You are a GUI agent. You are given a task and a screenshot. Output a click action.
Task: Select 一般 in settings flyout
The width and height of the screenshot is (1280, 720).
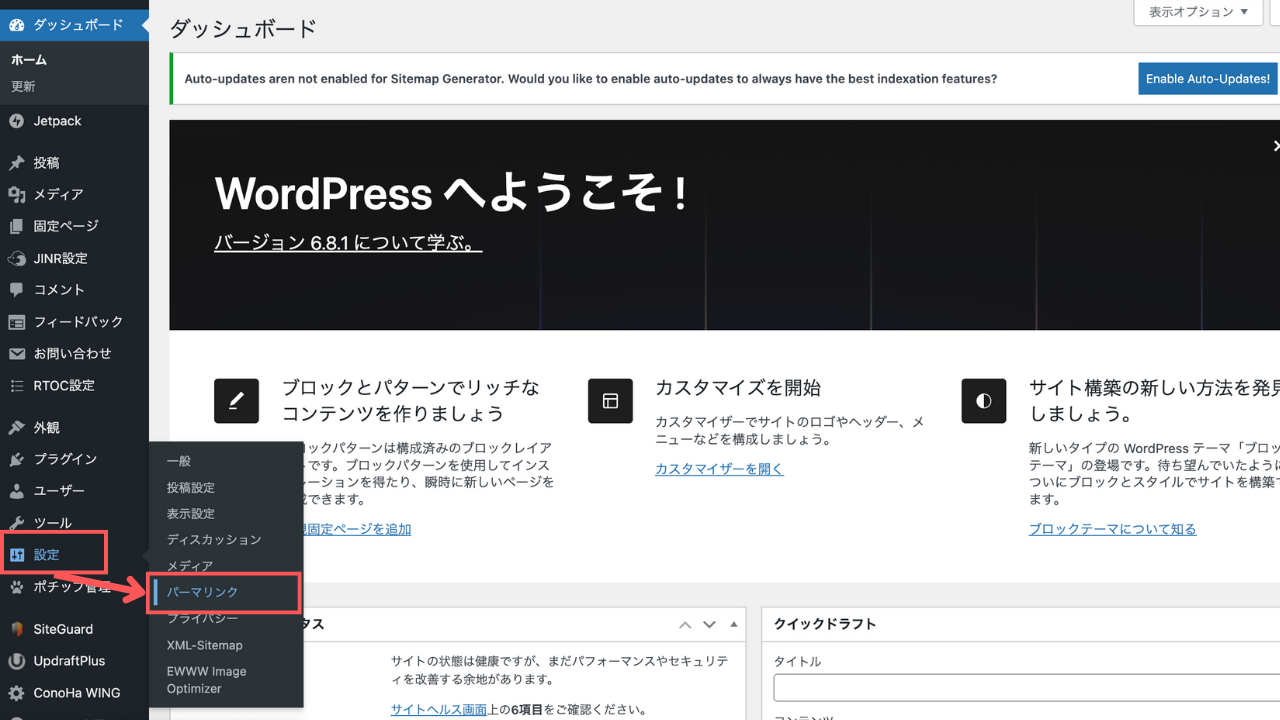[179, 461]
